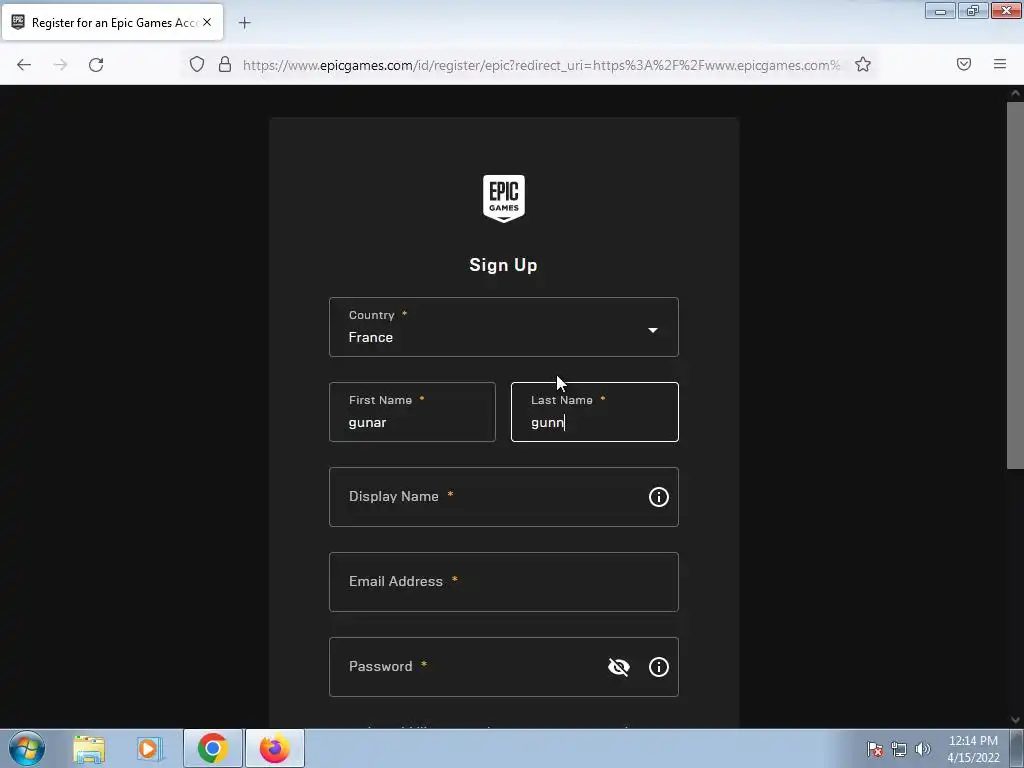
Task: Click the First Name field
Action: (x=412, y=412)
